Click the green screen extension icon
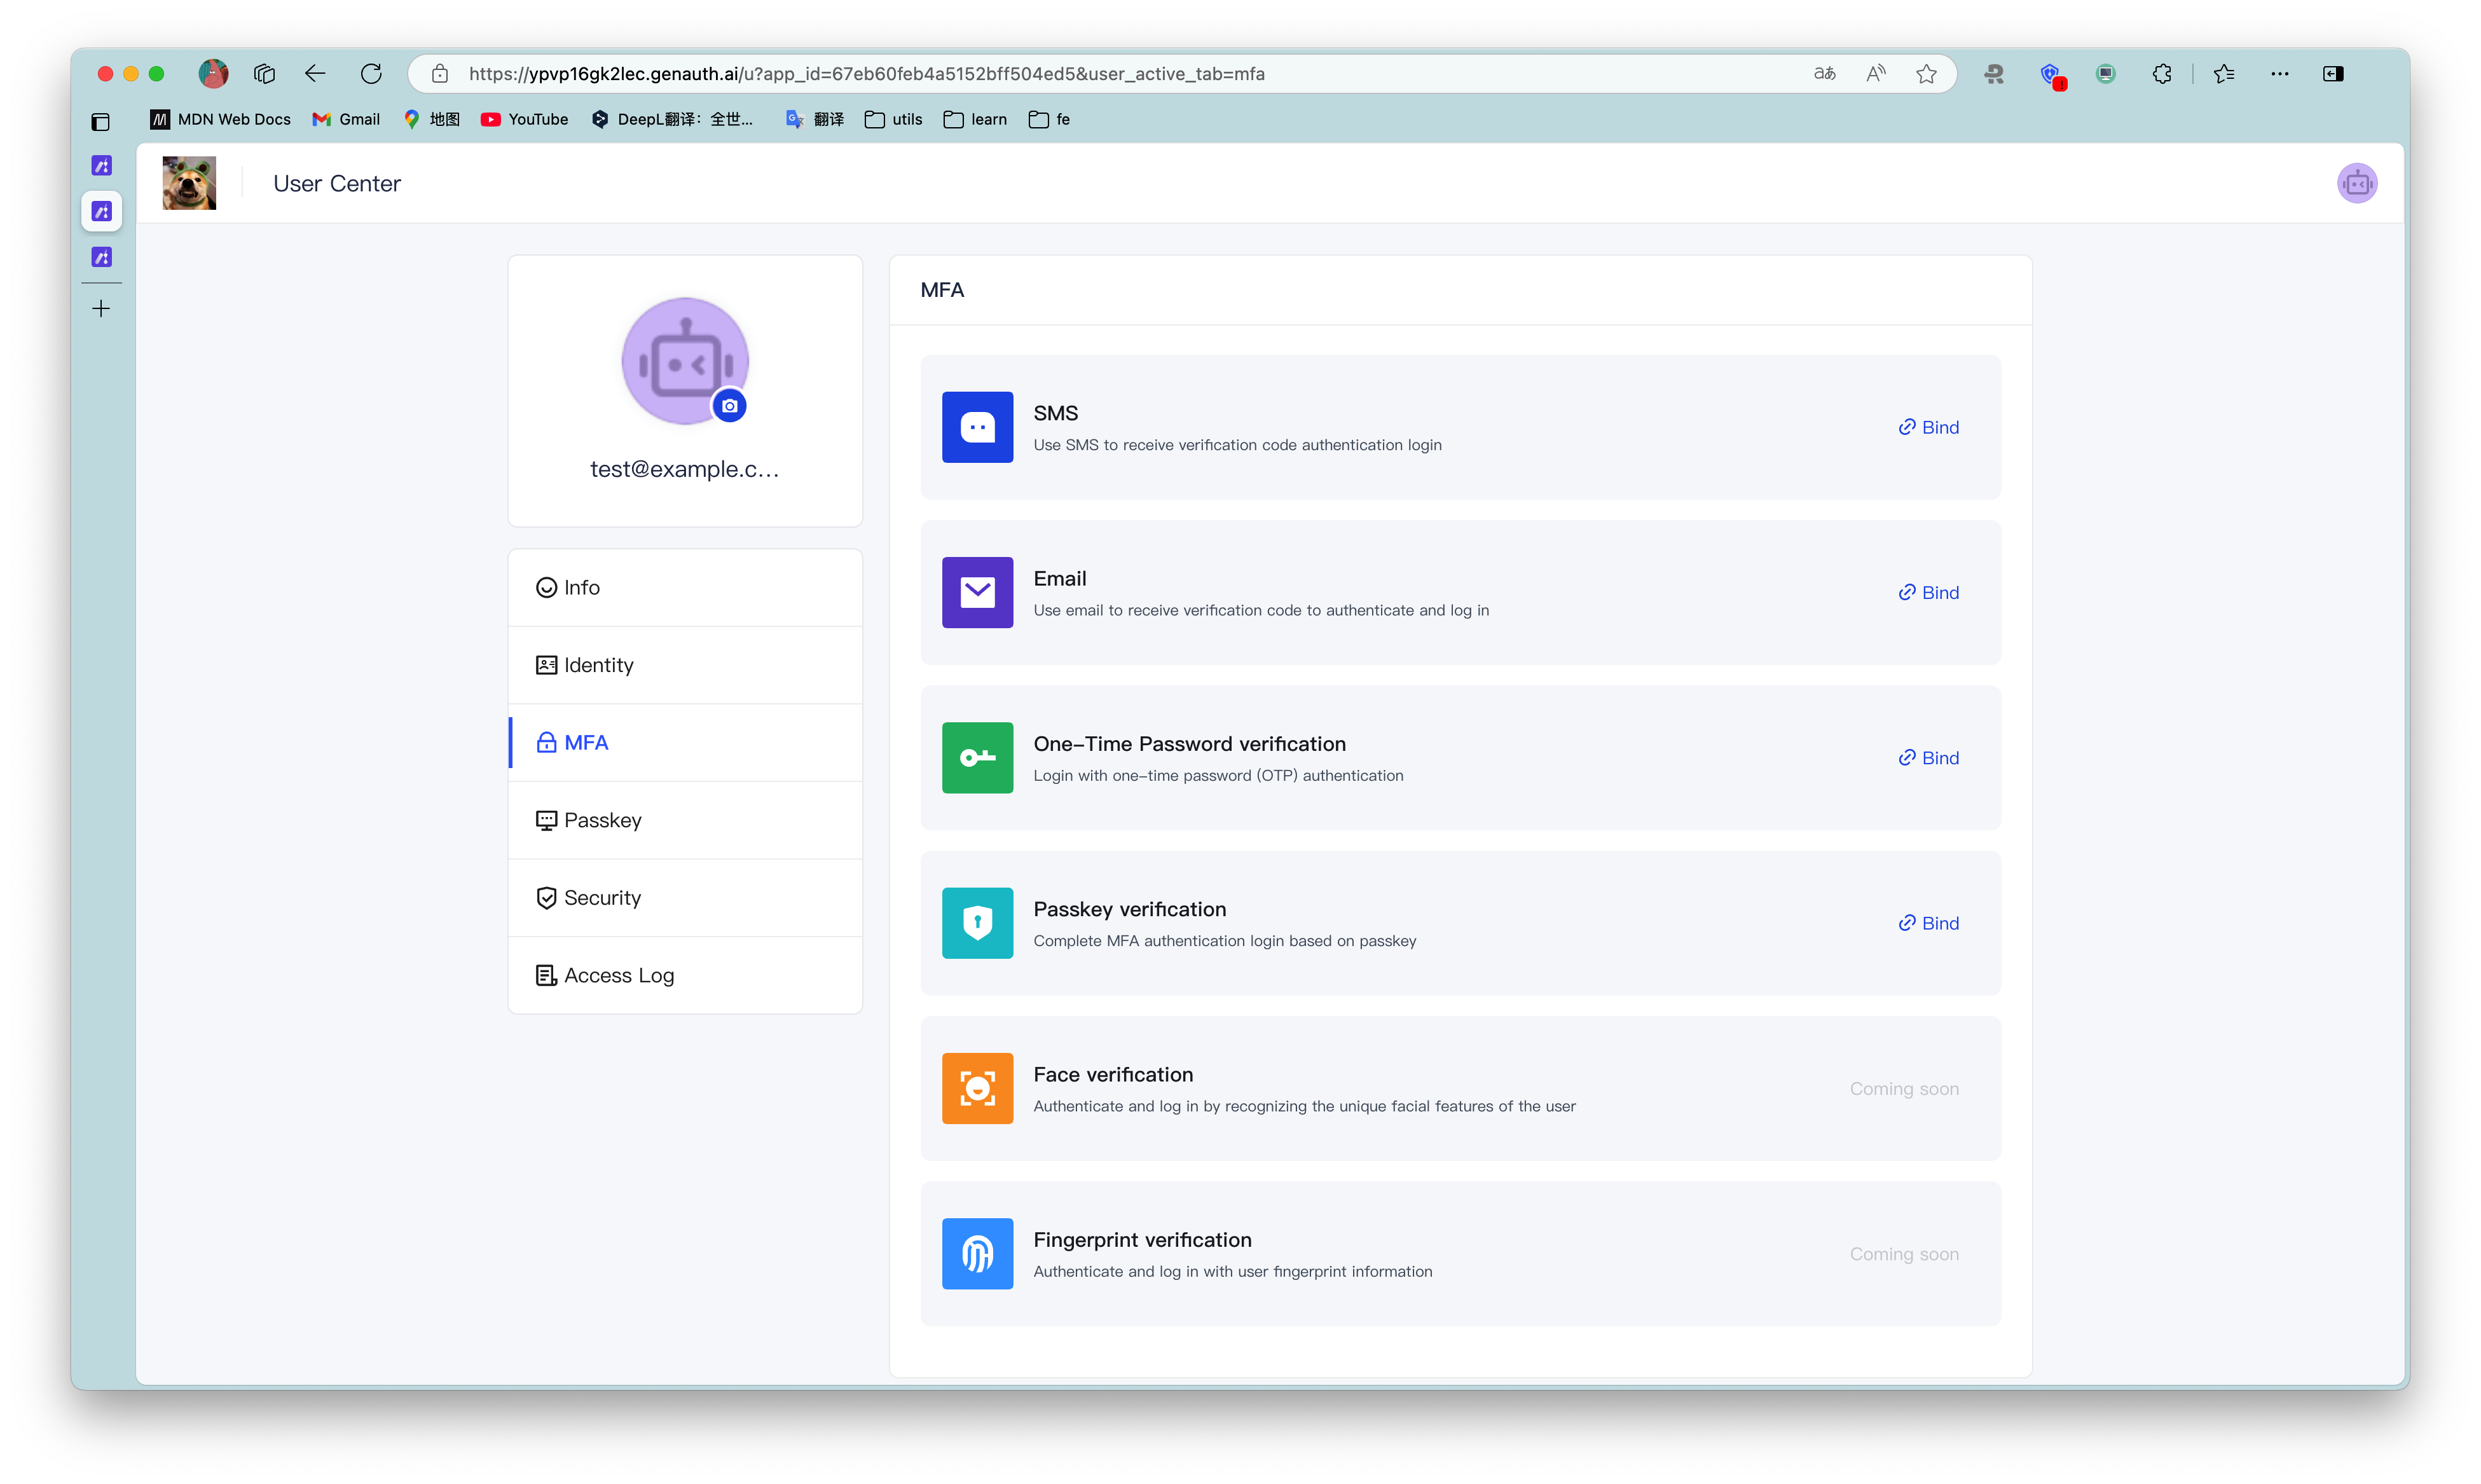This screenshot has height=1484, width=2481. point(2106,73)
